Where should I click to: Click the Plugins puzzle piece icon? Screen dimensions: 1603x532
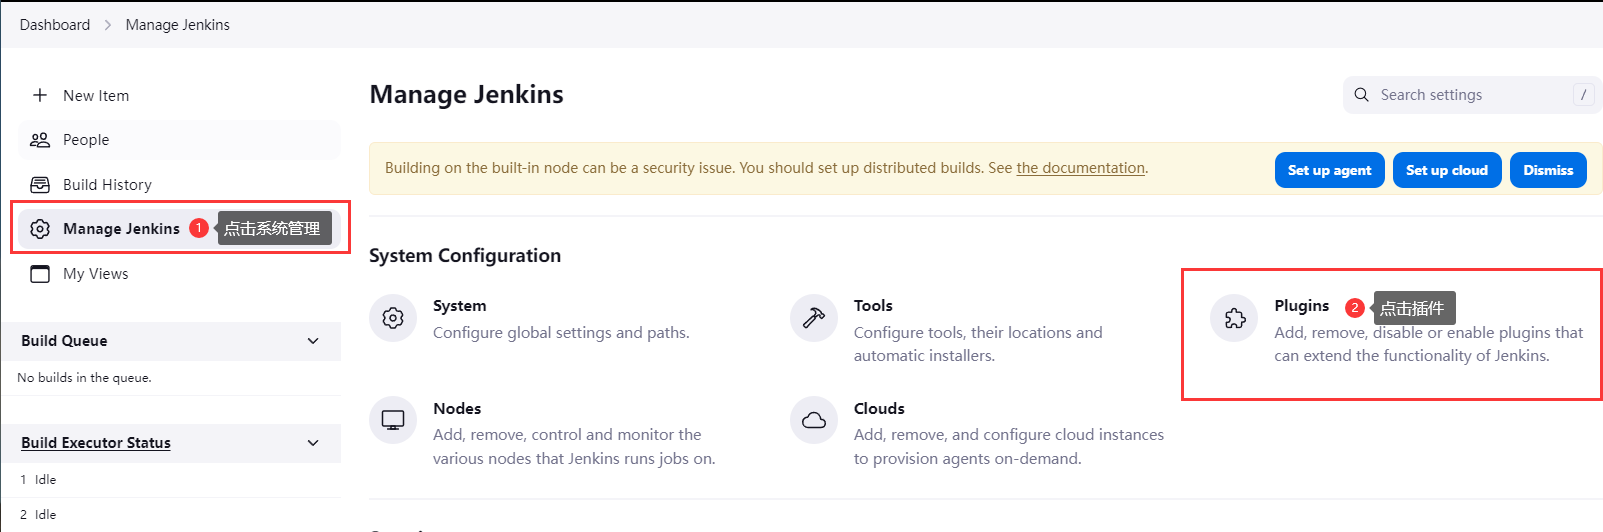(x=1235, y=318)
